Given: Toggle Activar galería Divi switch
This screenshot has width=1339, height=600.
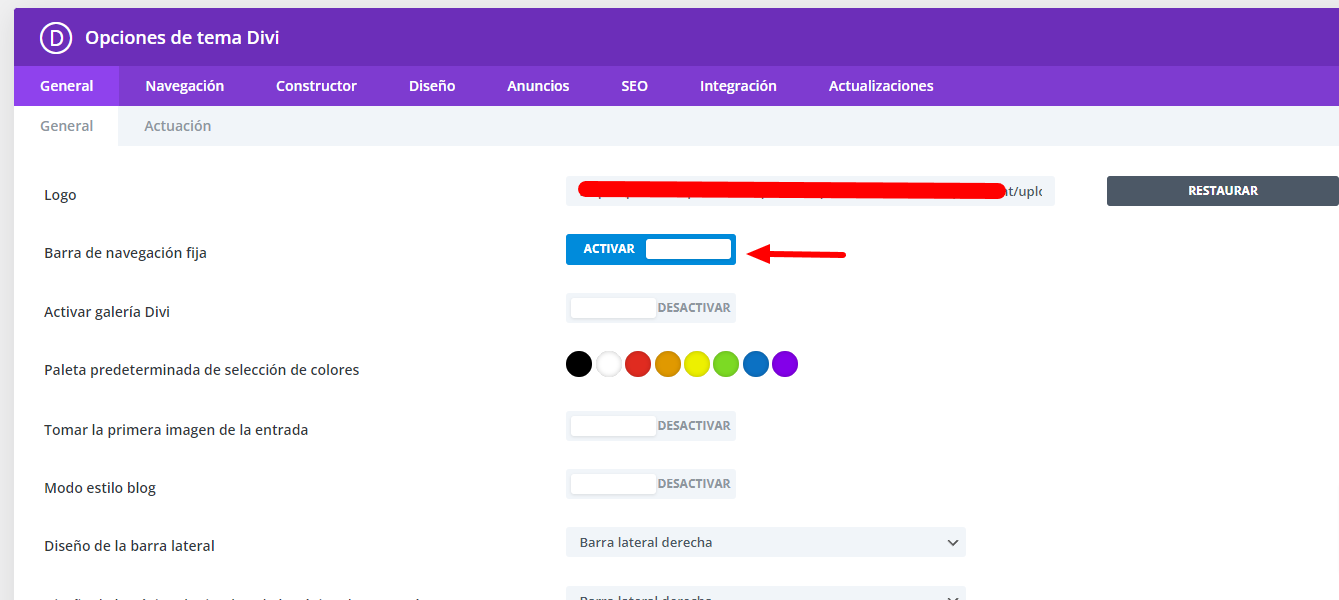Looking at the screenshot, I should point(651,308).
